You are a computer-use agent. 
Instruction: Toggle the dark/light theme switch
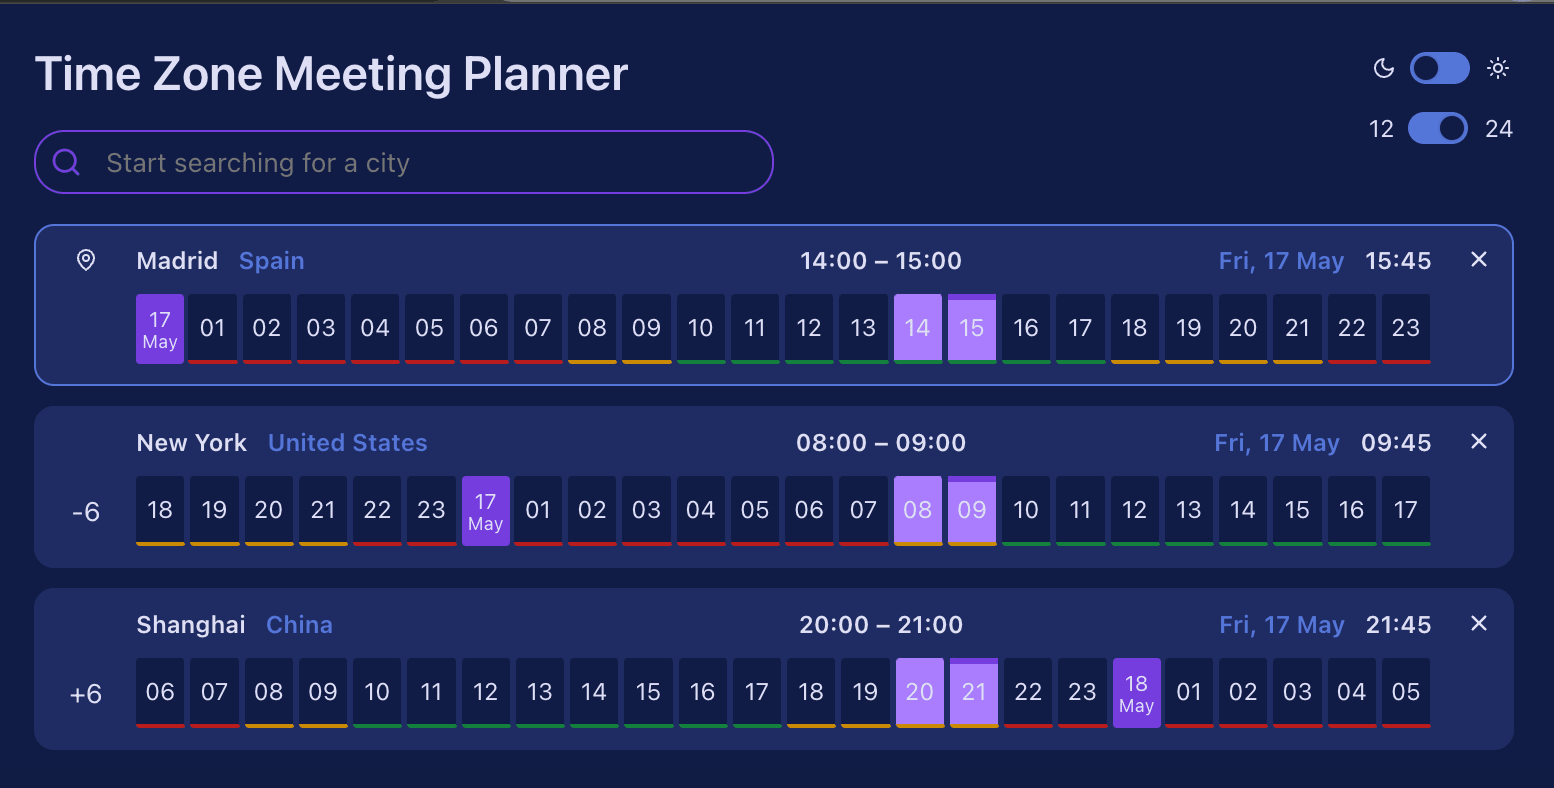pyautogui.click(x=1440, y=68)
